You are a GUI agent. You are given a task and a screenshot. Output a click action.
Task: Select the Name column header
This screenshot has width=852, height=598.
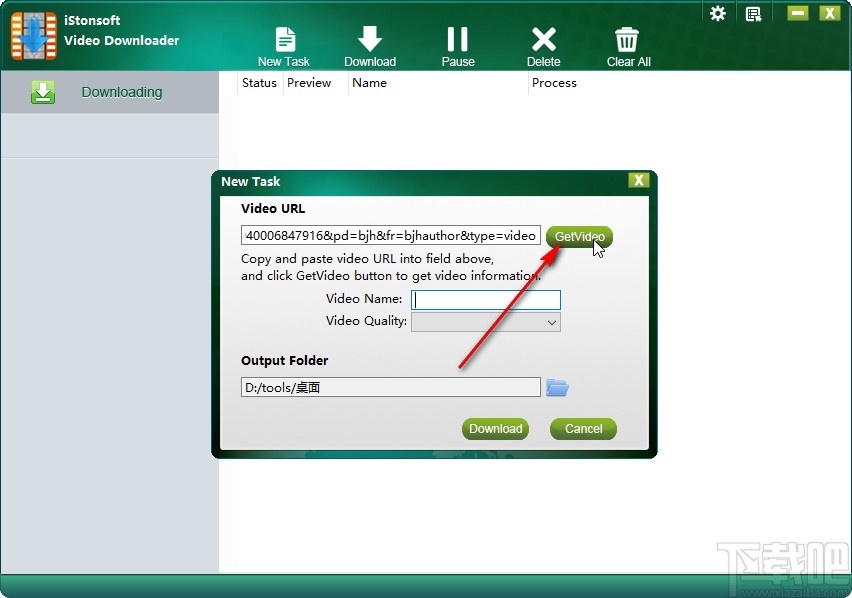tap(369, 83)
